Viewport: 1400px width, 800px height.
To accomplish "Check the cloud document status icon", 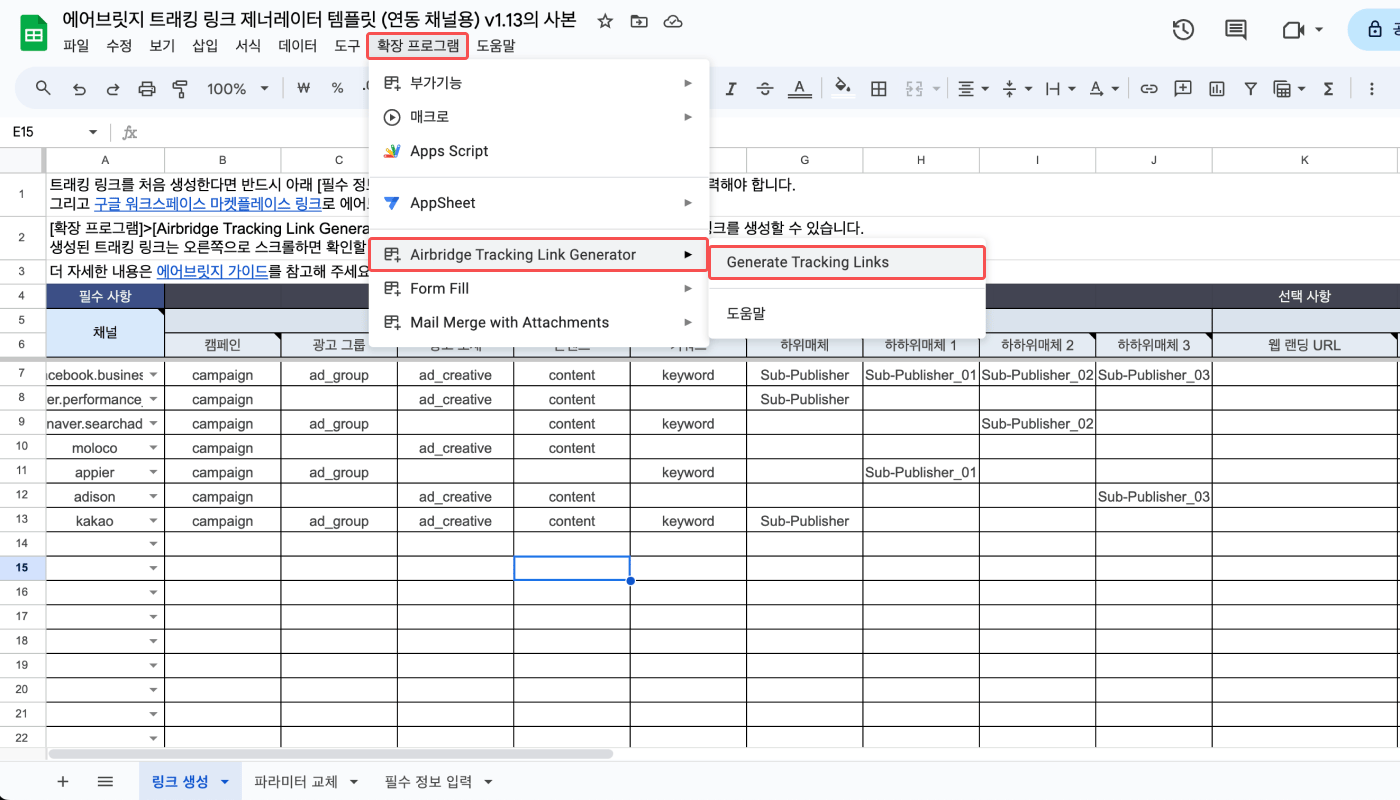I will [673, 21].
